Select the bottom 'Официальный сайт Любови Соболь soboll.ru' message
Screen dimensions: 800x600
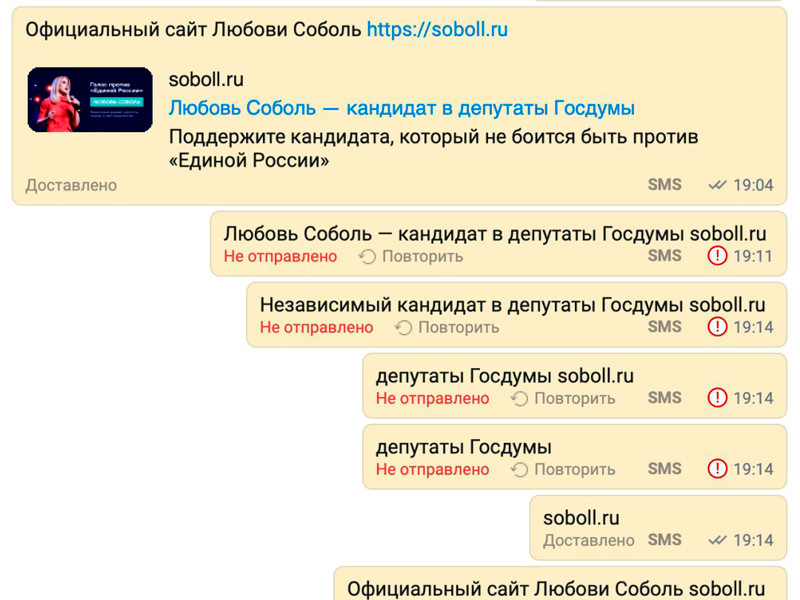click(x=556, y=588)
